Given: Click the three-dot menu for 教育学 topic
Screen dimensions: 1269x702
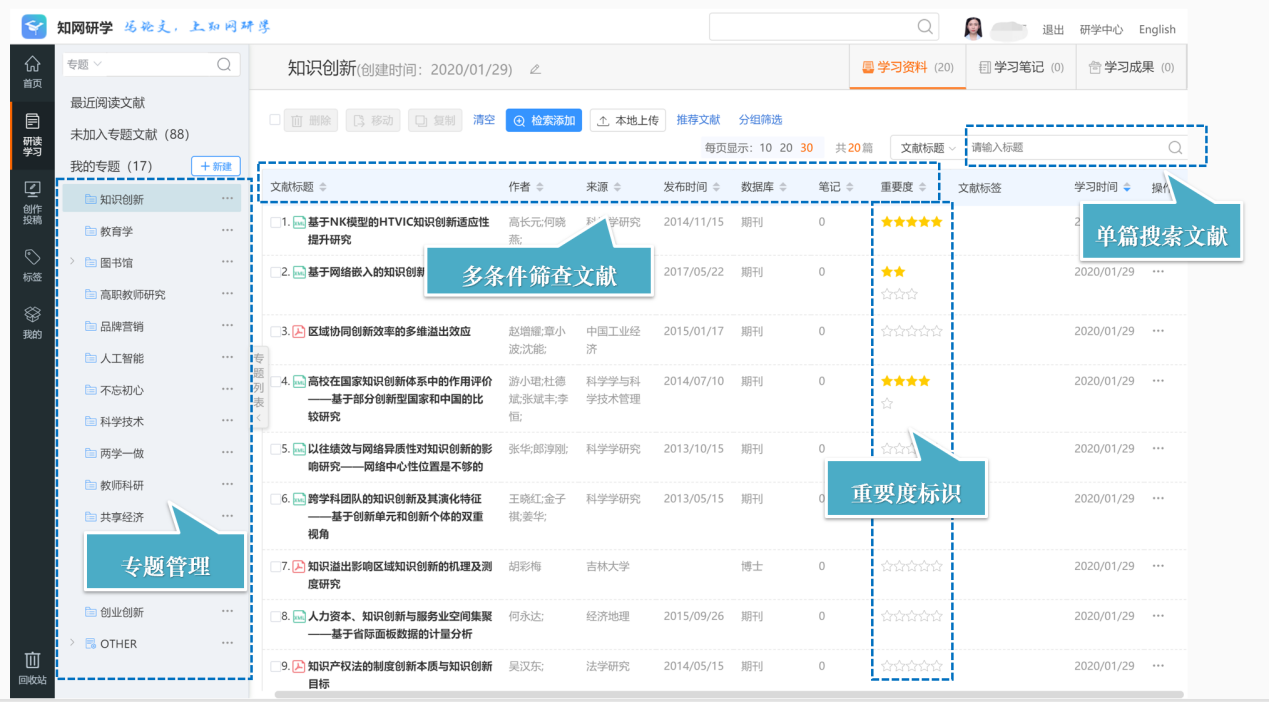Looking at the screenshot, I should point(227,231).
